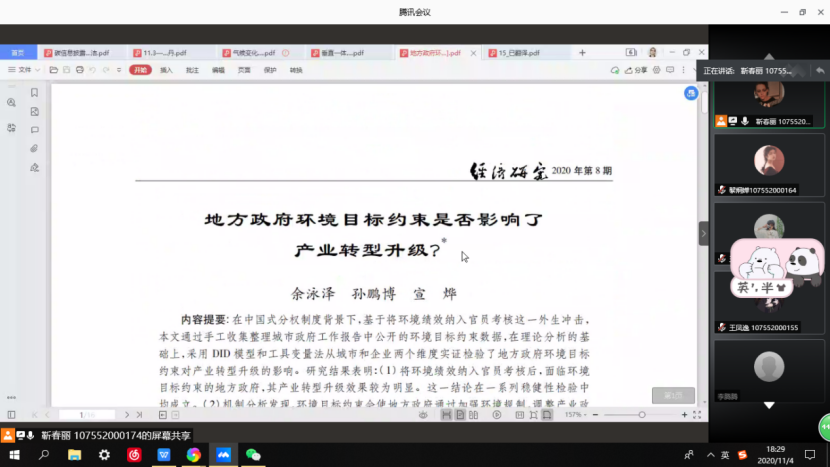Open the 157% zoom level dropdown
Image resolution: width=830 pixels, height=467 pixels.
tap(575, 415)
